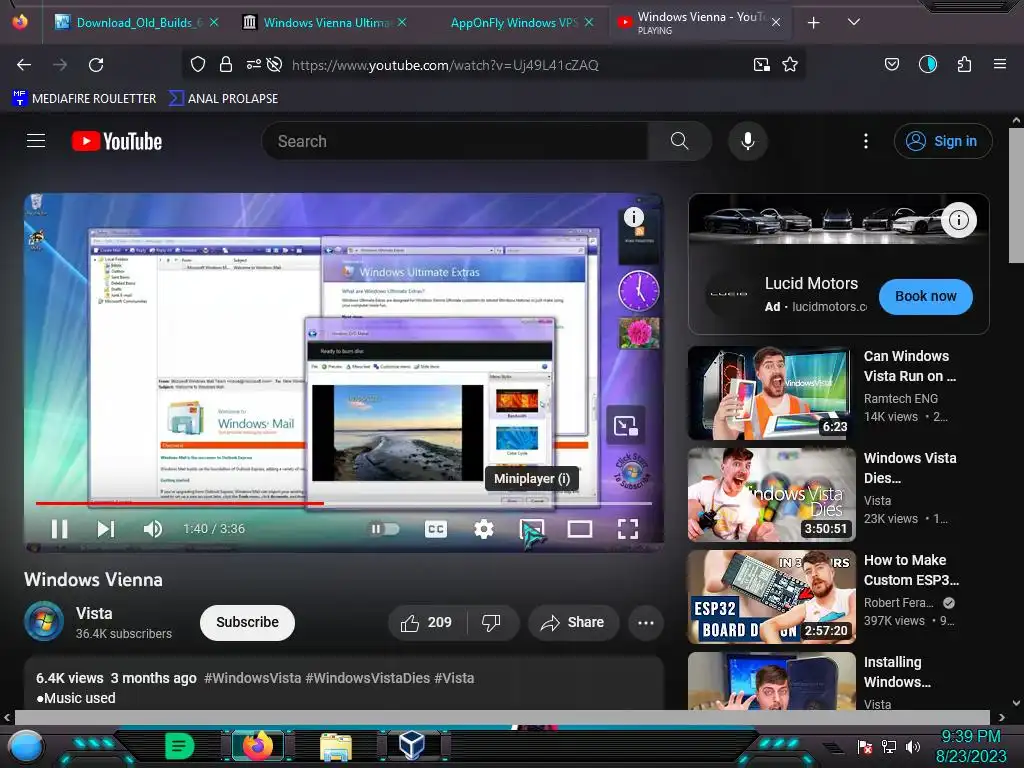This screenshot has width=1024, height=768.
Task: Open a new browser tab
Action: point(813,23)
